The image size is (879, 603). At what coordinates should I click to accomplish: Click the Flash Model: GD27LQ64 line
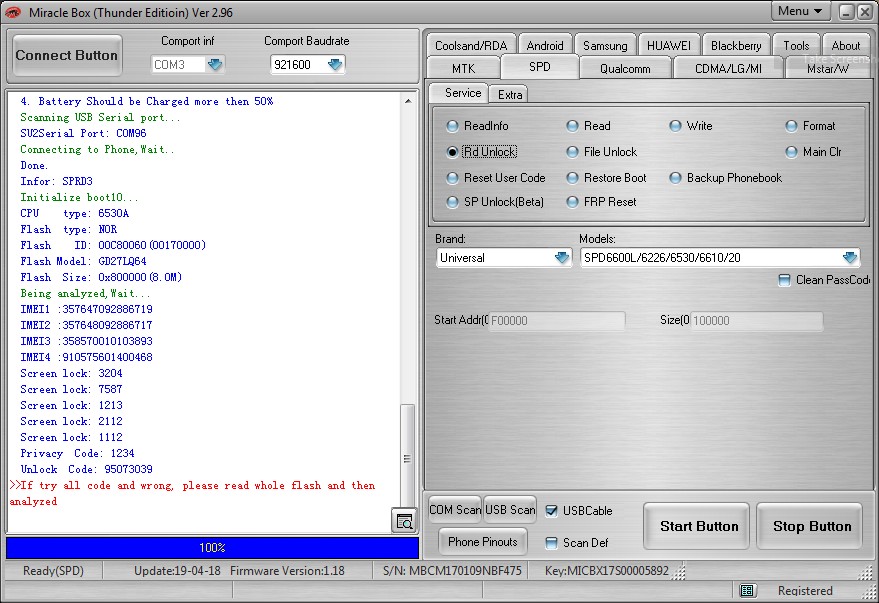[x=83, y=261]
